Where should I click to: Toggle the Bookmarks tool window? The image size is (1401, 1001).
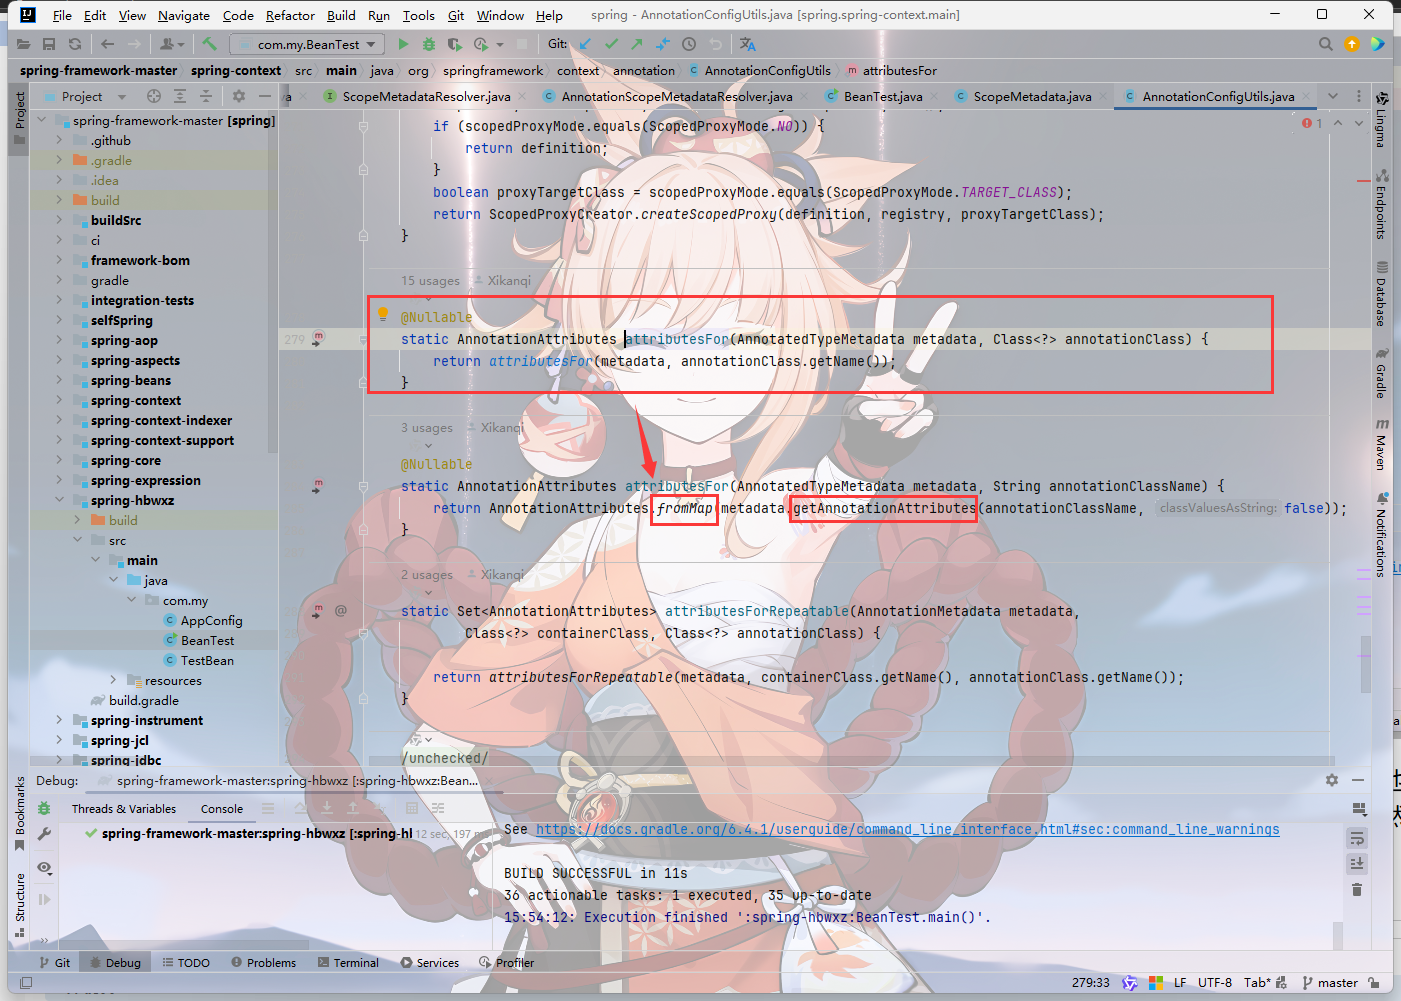19,814
